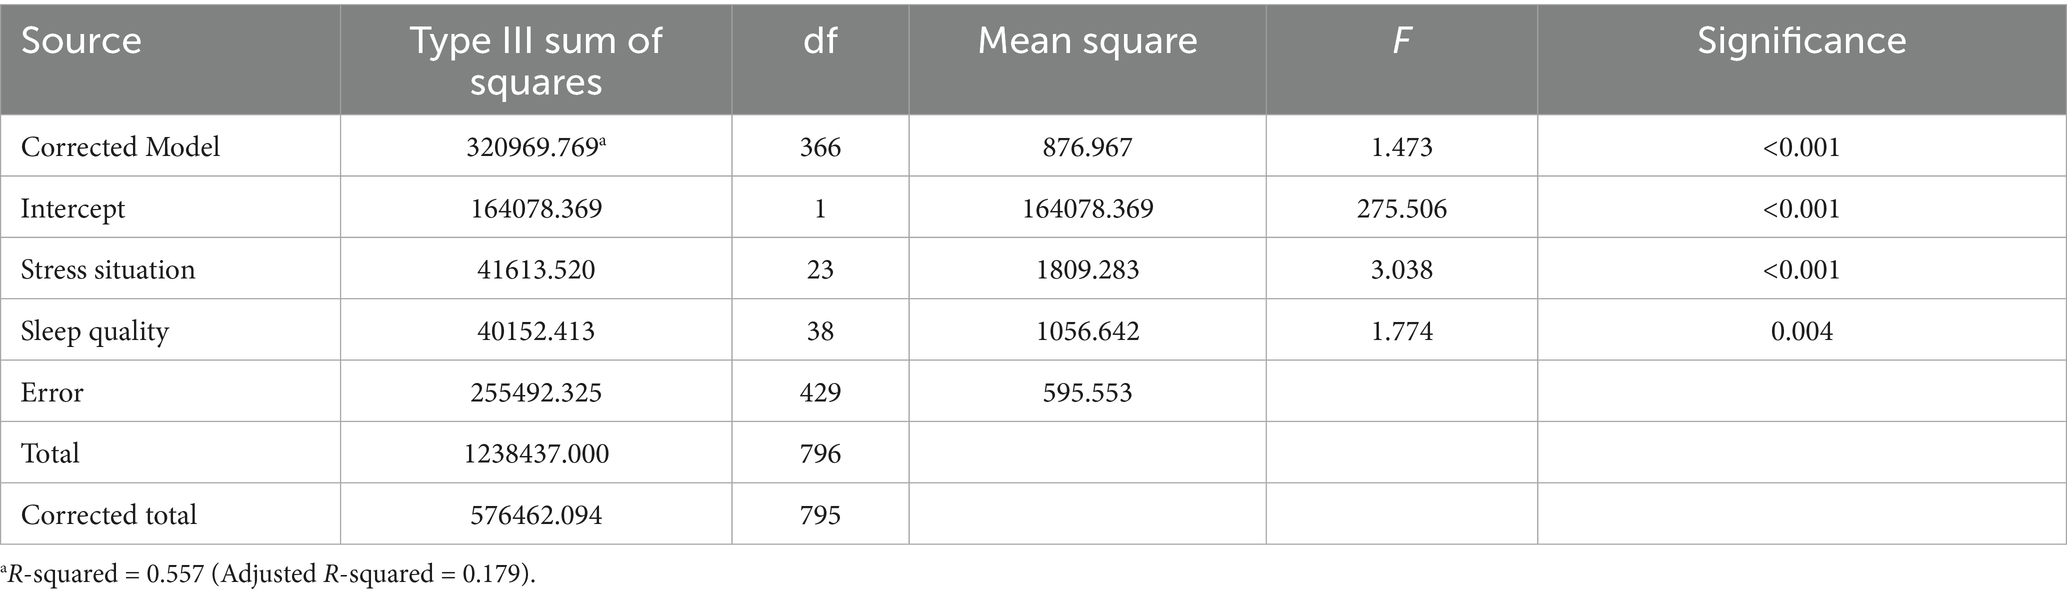The image size is (2067, 596).
Task: Select the significance value 0.004
Action: click(x=1801, y=331)
